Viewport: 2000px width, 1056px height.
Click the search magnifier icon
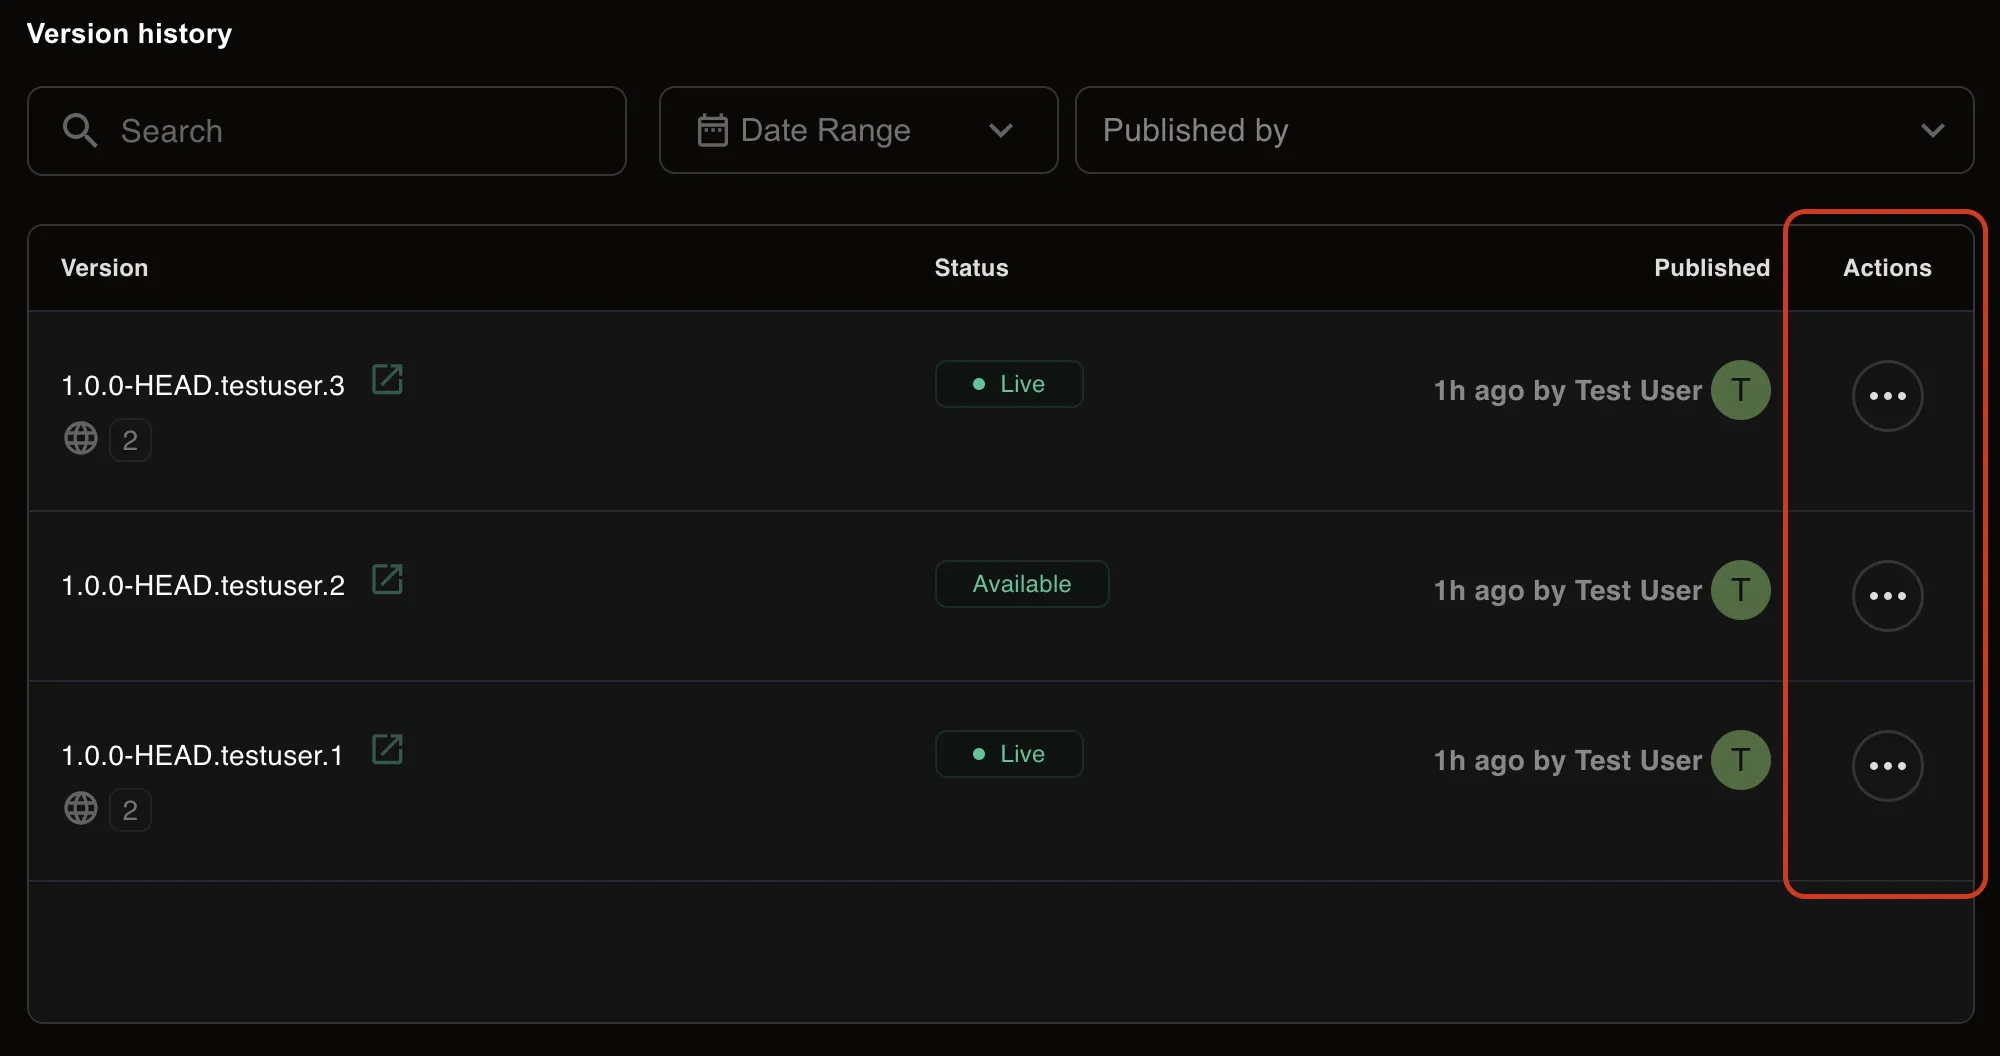tap(80, 131)
